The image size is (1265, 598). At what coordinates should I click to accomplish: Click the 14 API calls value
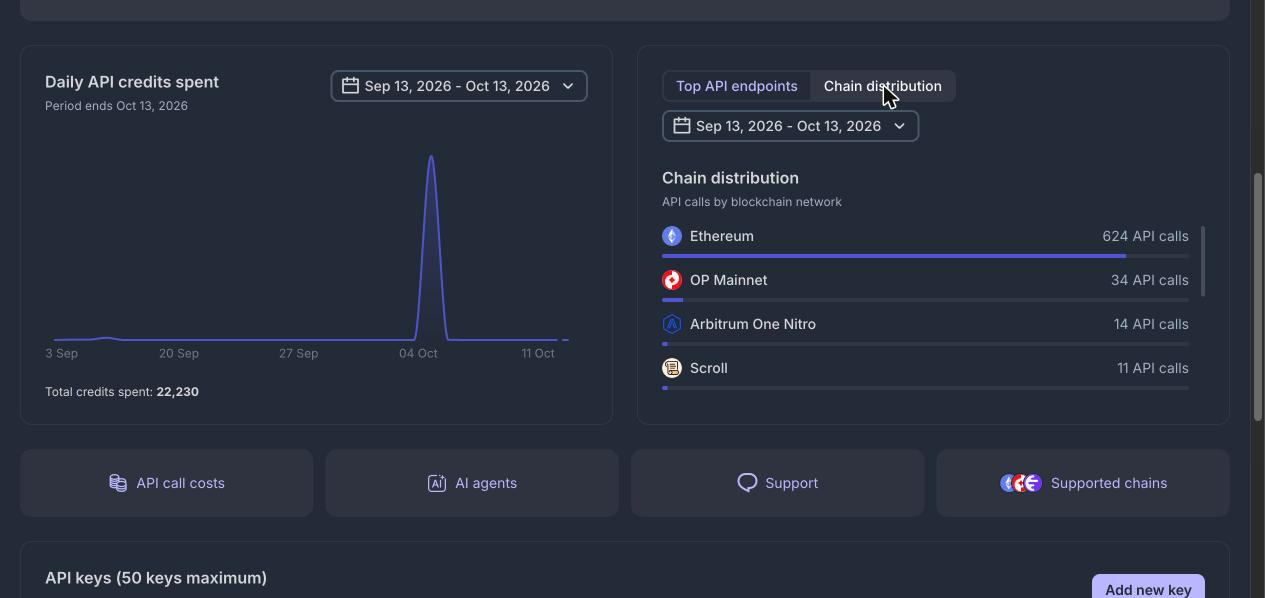[1151, 324]
